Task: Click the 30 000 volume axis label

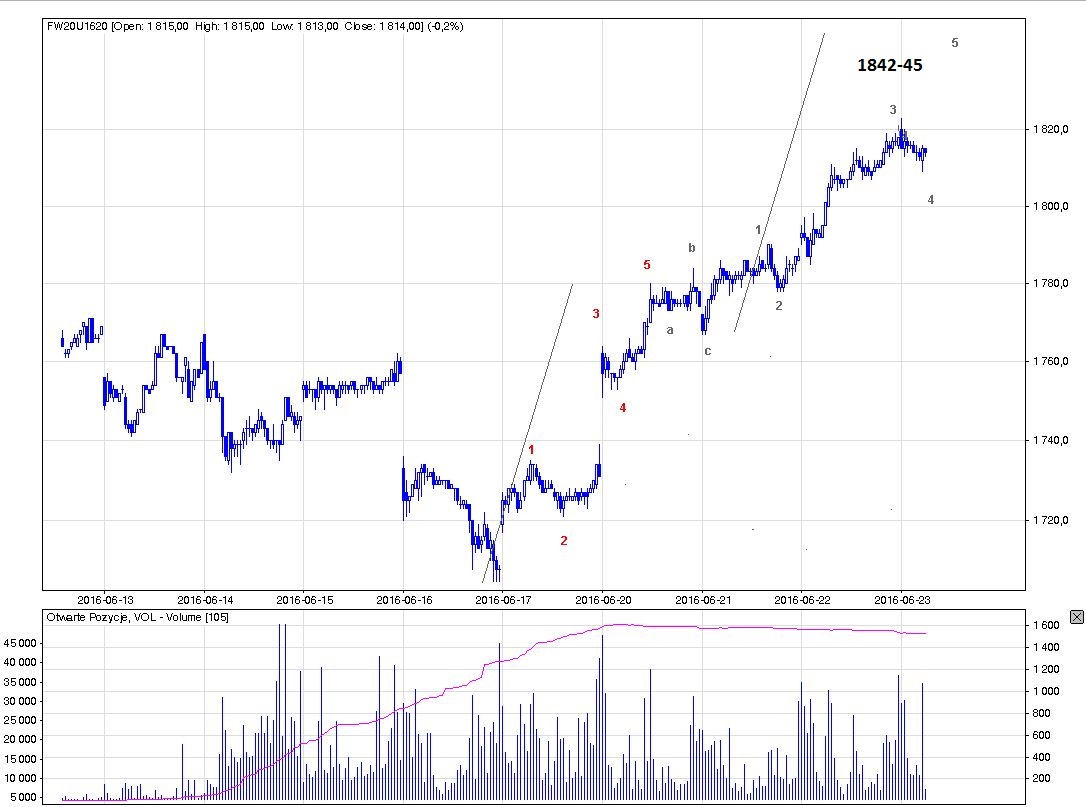Action: [x=20, y=701]
